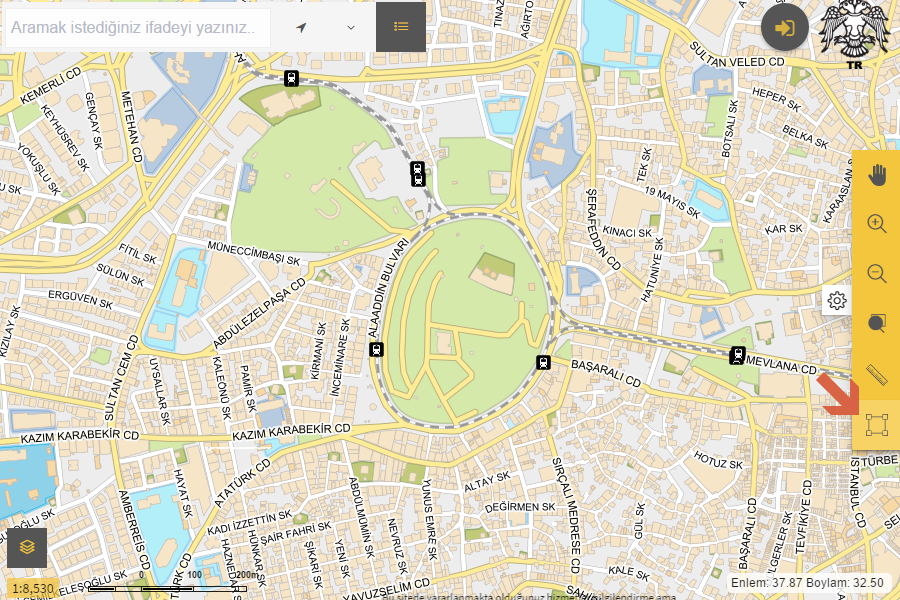Click the tram stop on Mevlana Cd
900x600 pixels.
click(738, 354)
